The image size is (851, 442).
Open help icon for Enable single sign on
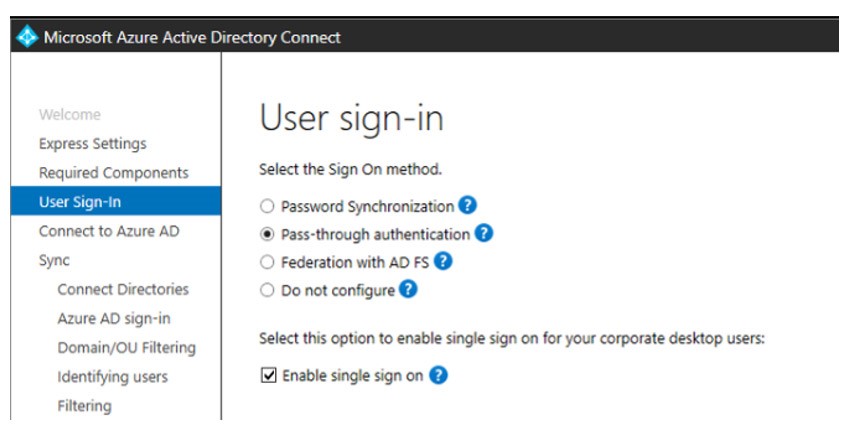(437, 376)
